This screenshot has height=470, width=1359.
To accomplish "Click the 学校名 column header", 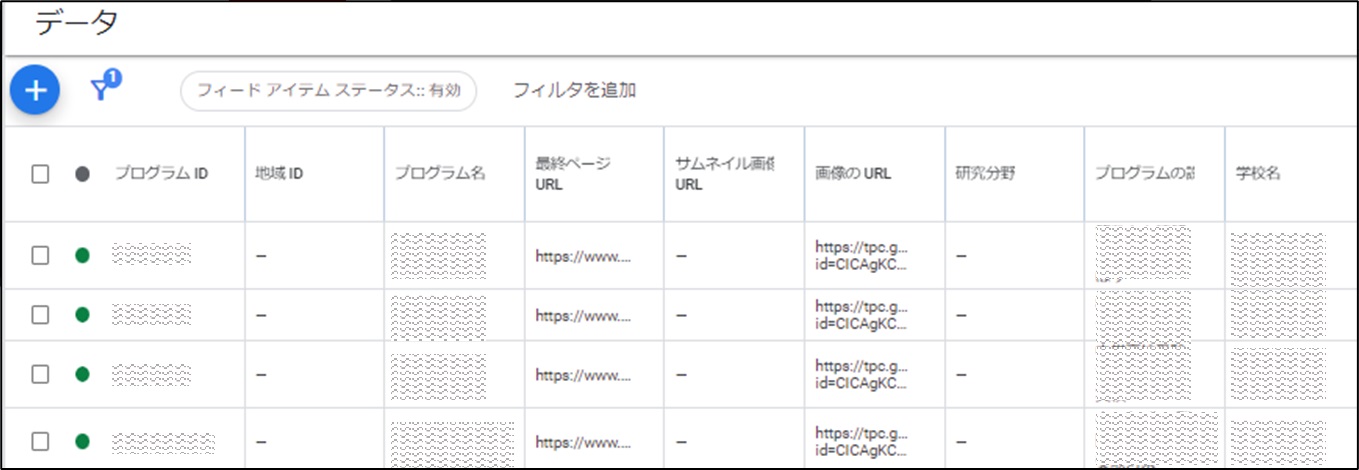I will coord(1258,174).
